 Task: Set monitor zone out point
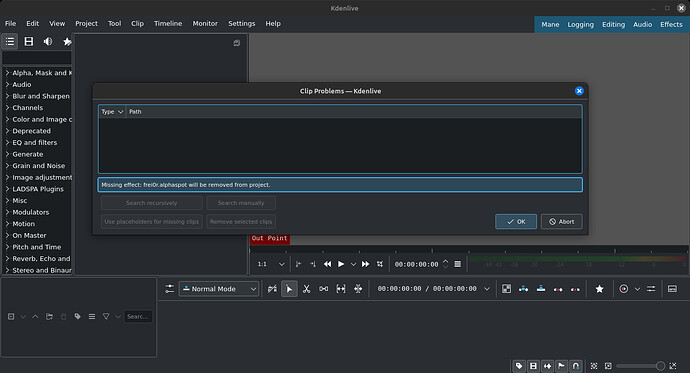tap(312, 264)
